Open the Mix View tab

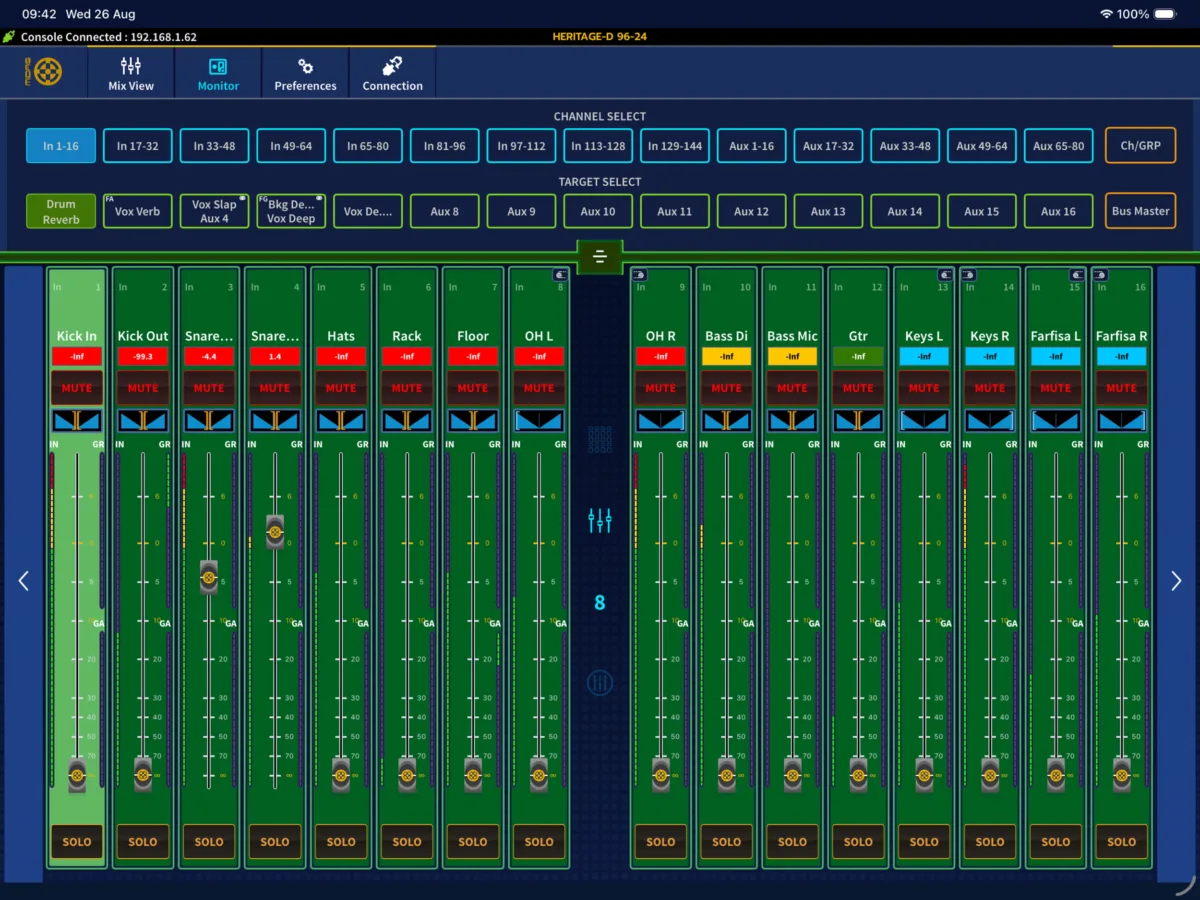click(131, 72)
